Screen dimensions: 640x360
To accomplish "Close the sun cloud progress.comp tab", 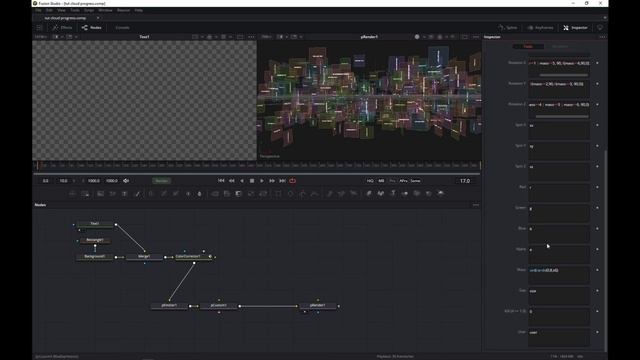I will pos(98,18).
